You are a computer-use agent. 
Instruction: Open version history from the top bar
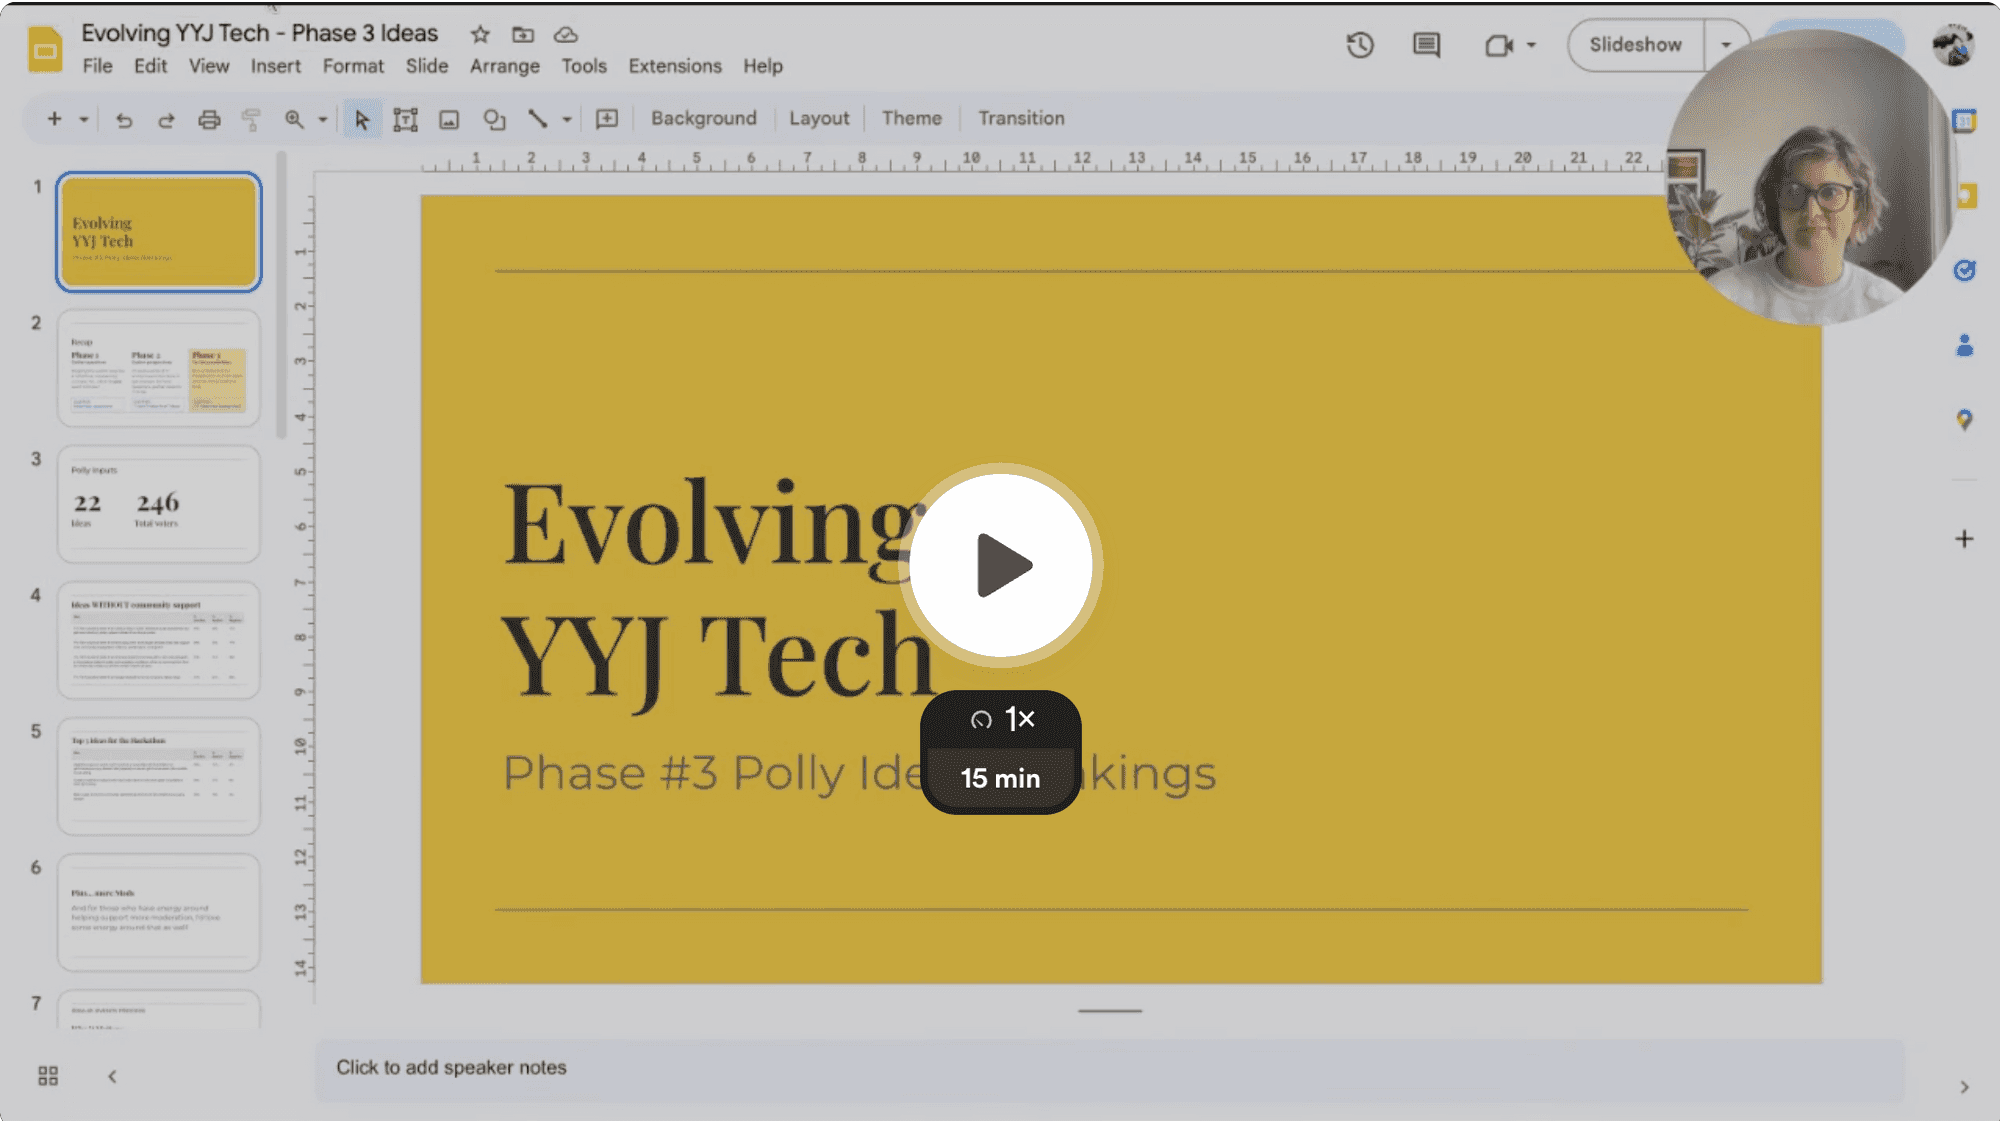click(x=1360, y=45)
